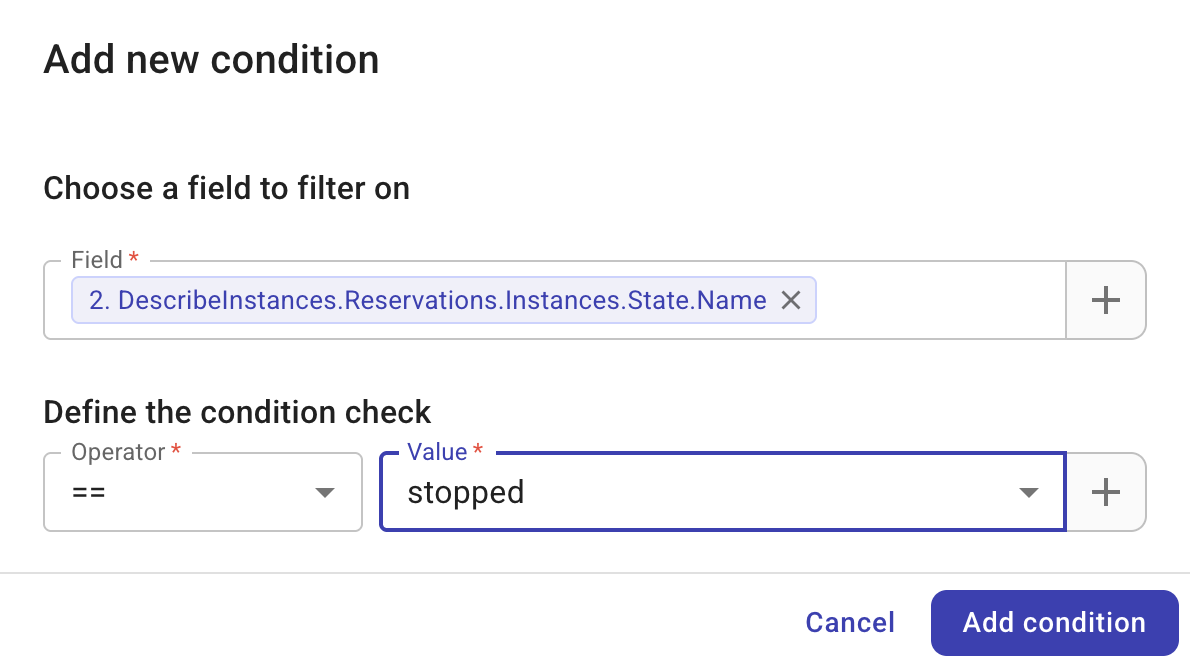This screenshot has width=1190, height=666.
Task: Remove the DescribeInstances State.Name chip
Action: [x=791, y=300]
